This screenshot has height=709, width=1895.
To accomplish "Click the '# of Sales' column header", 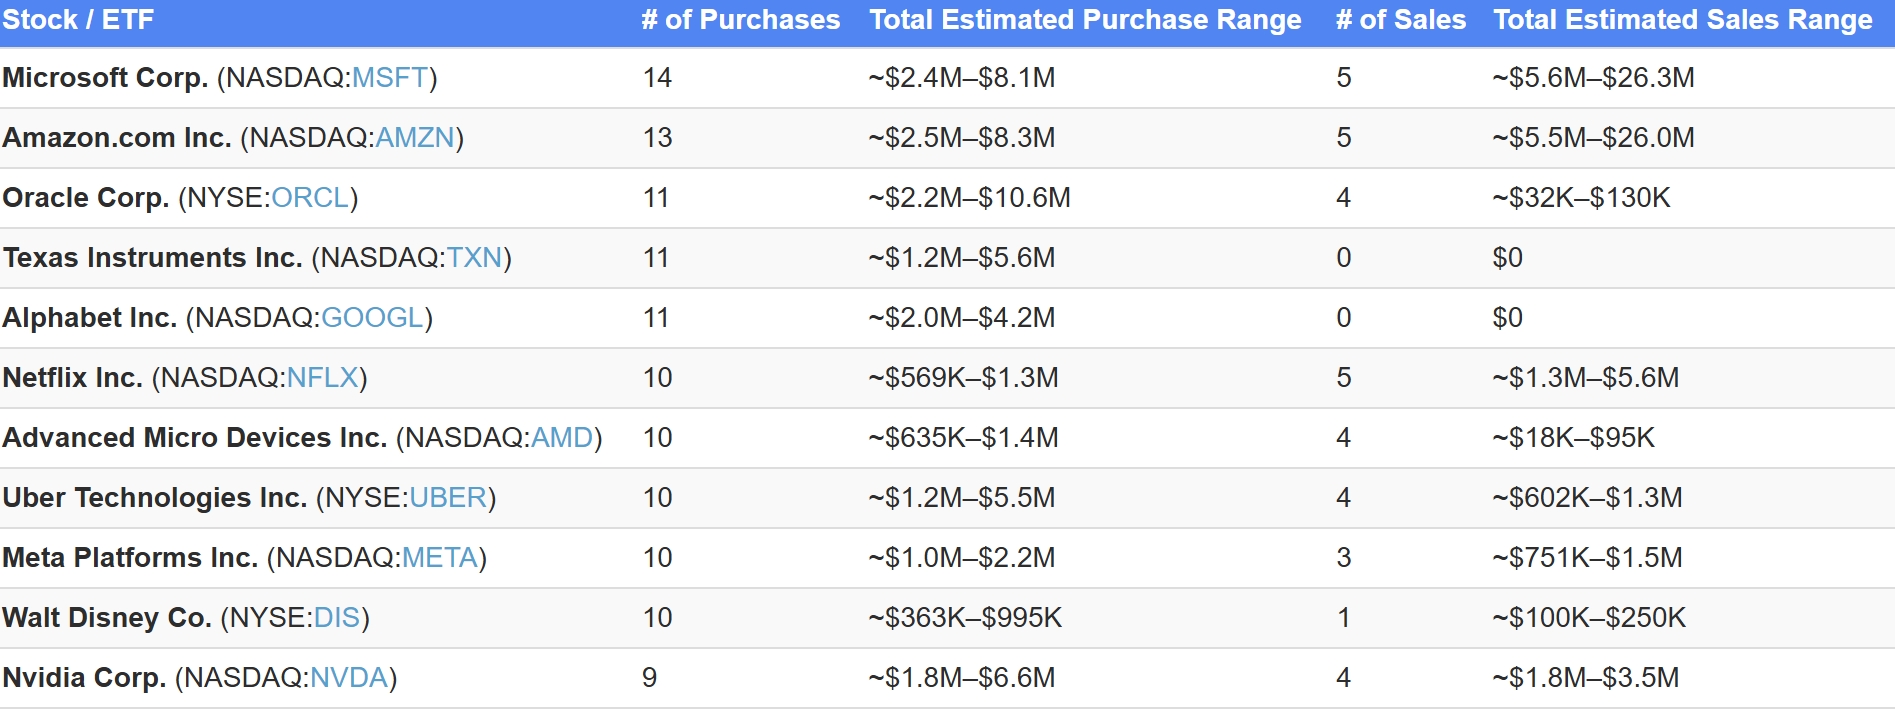I will pyautogui.click(x=1401, y=20).
